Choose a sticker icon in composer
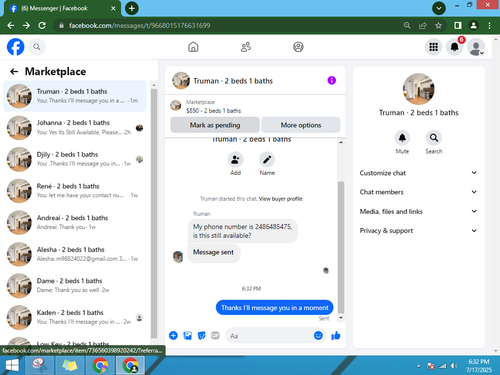This screenshot has height=375, width=500. tap(202, 335)
